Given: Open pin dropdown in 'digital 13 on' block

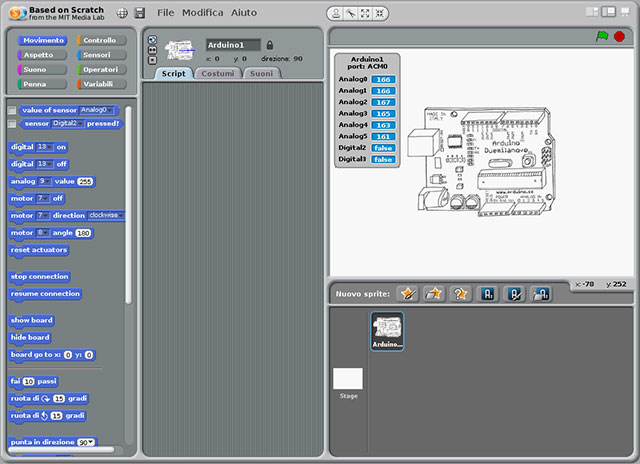Looking at the screenshot, I should click(x=46, y=147).
